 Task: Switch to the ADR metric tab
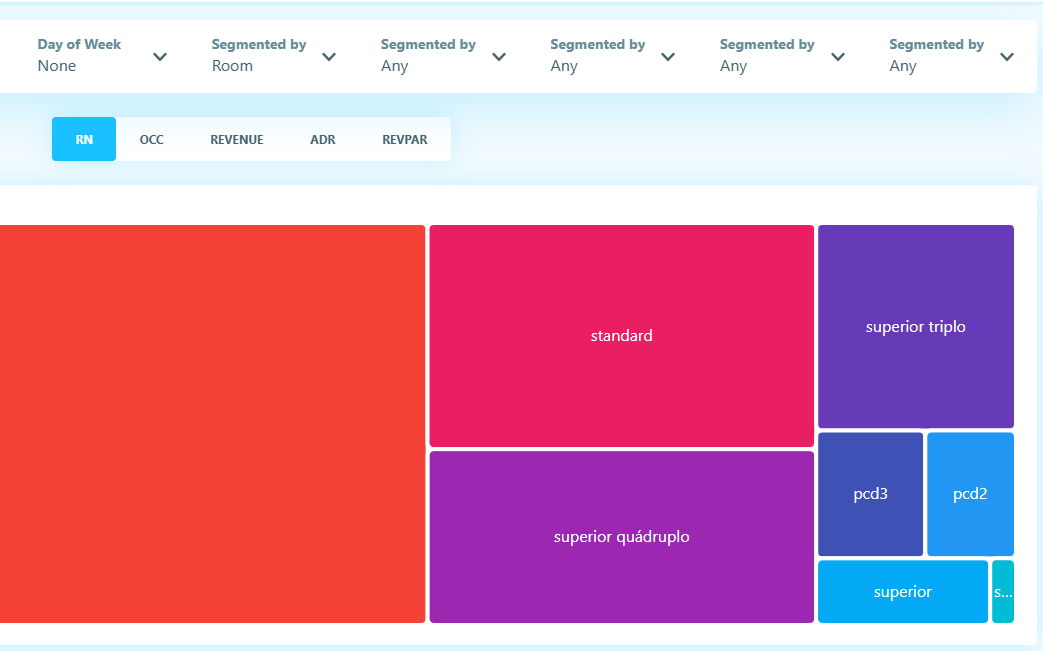coord(323,139)
